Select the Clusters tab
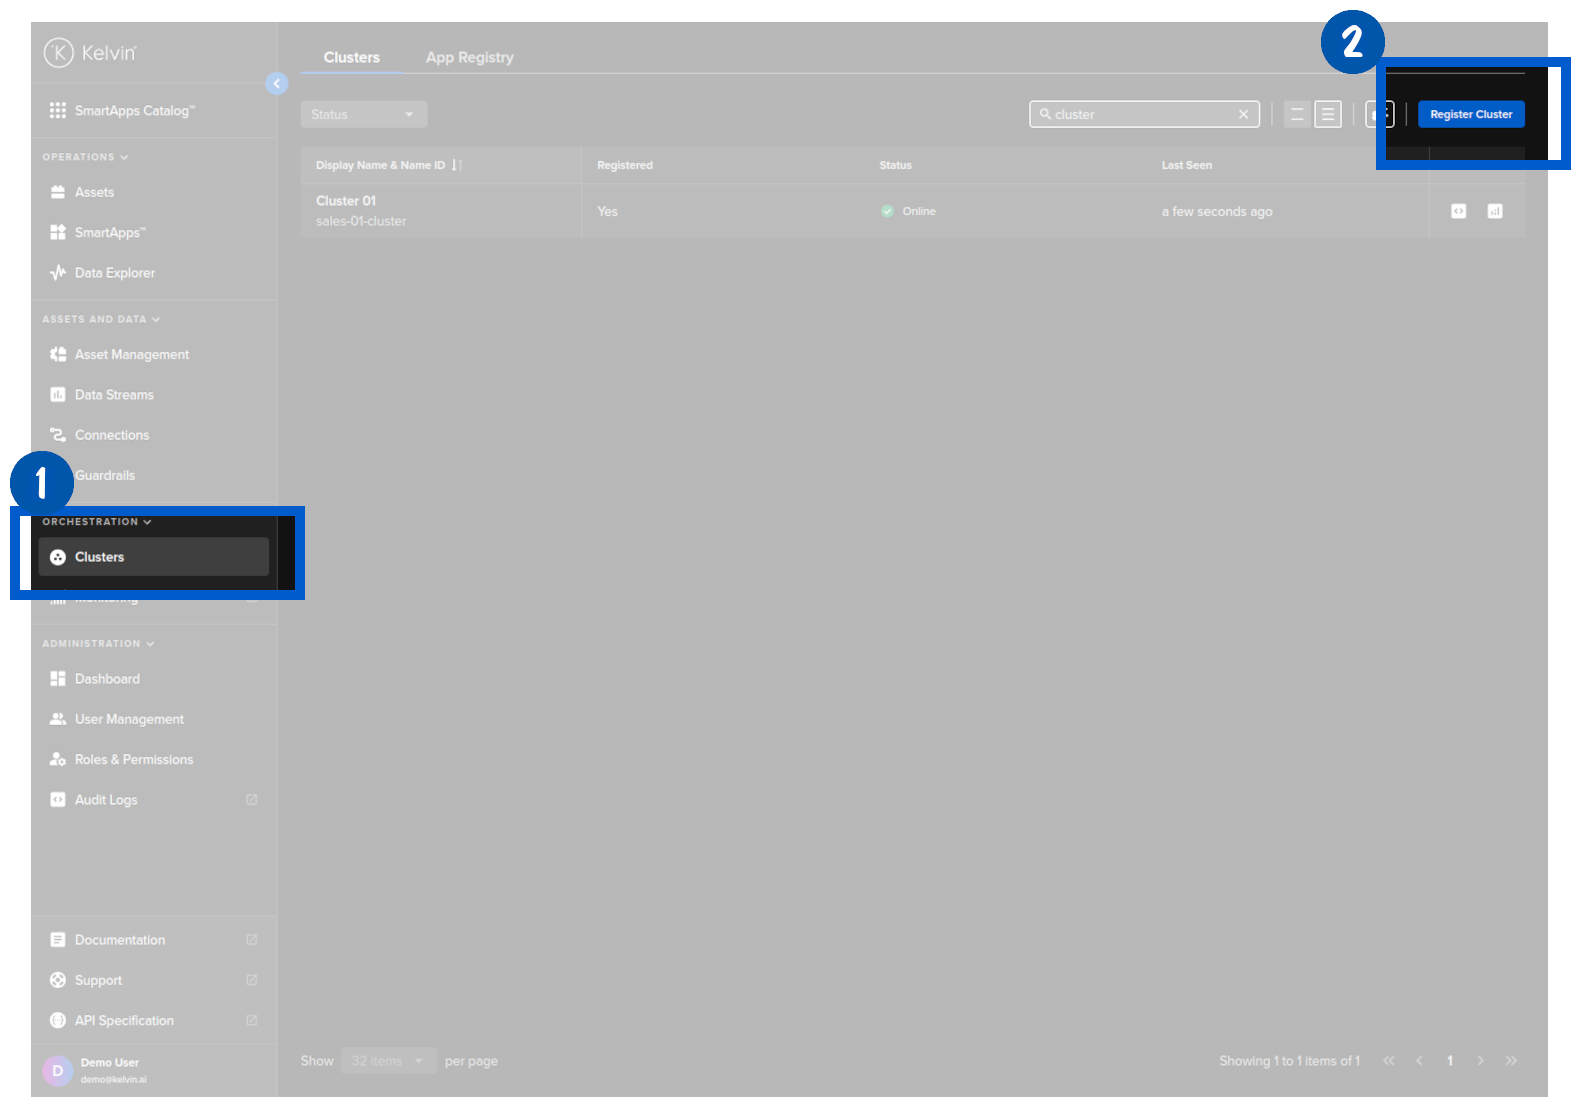 351,57
